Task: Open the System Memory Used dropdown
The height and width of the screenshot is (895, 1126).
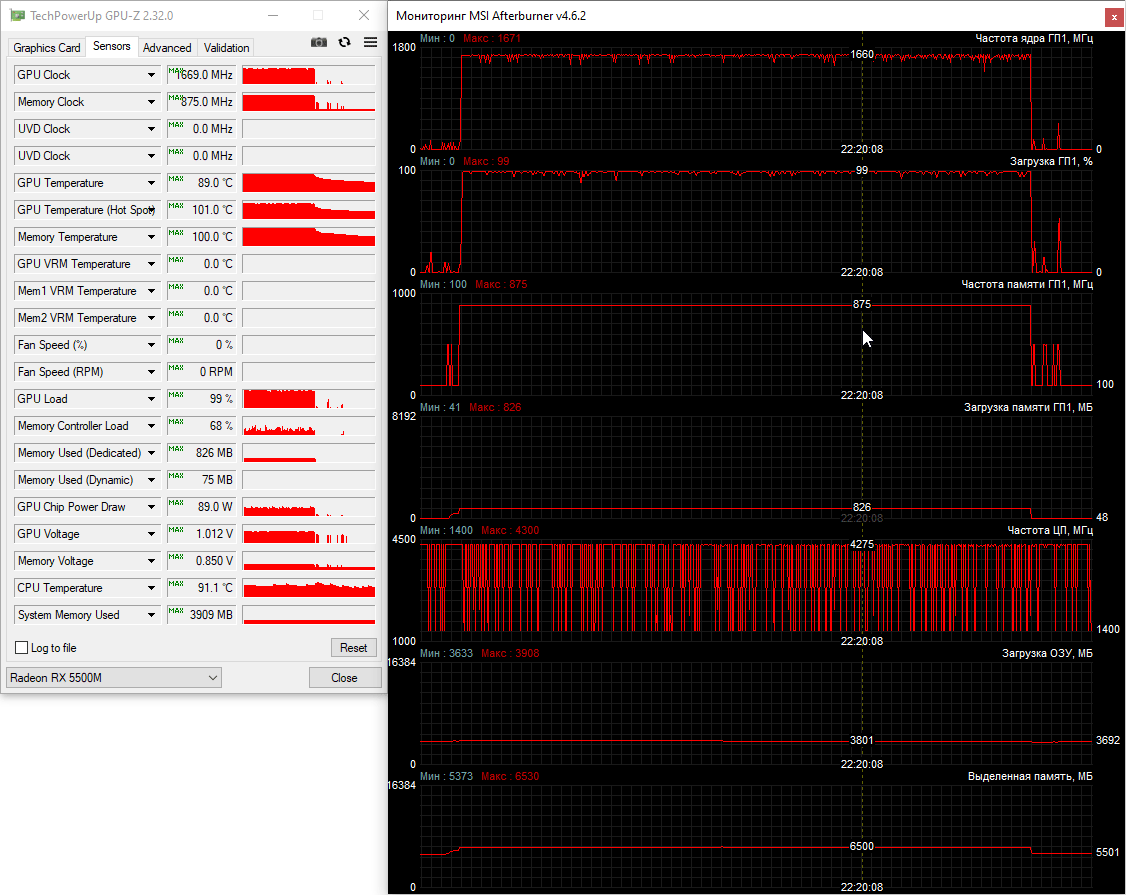Action: tap(151, 616)
